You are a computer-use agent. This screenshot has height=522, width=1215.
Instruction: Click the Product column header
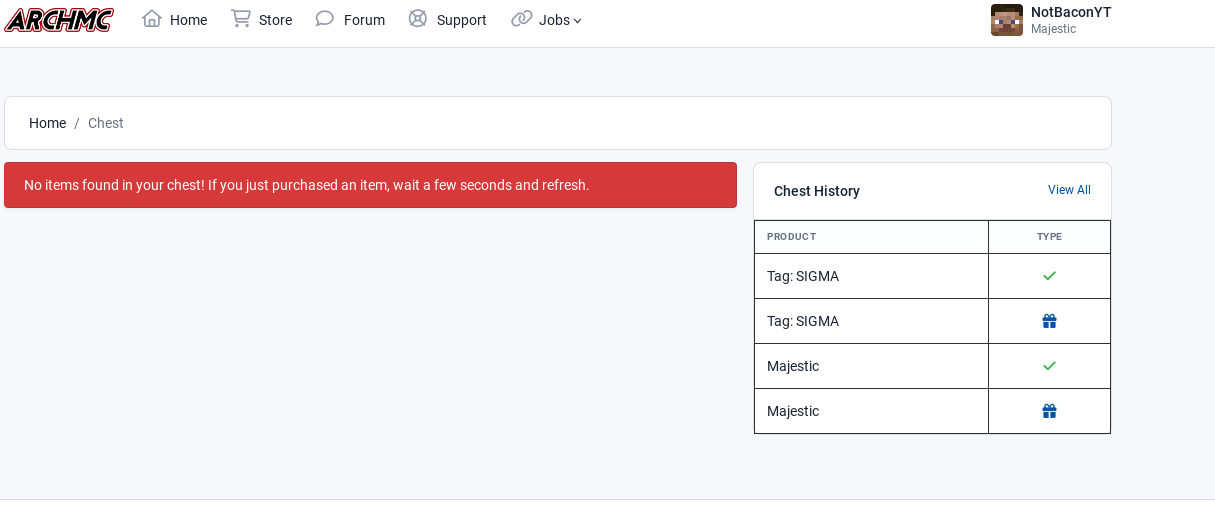coord(791,237)
